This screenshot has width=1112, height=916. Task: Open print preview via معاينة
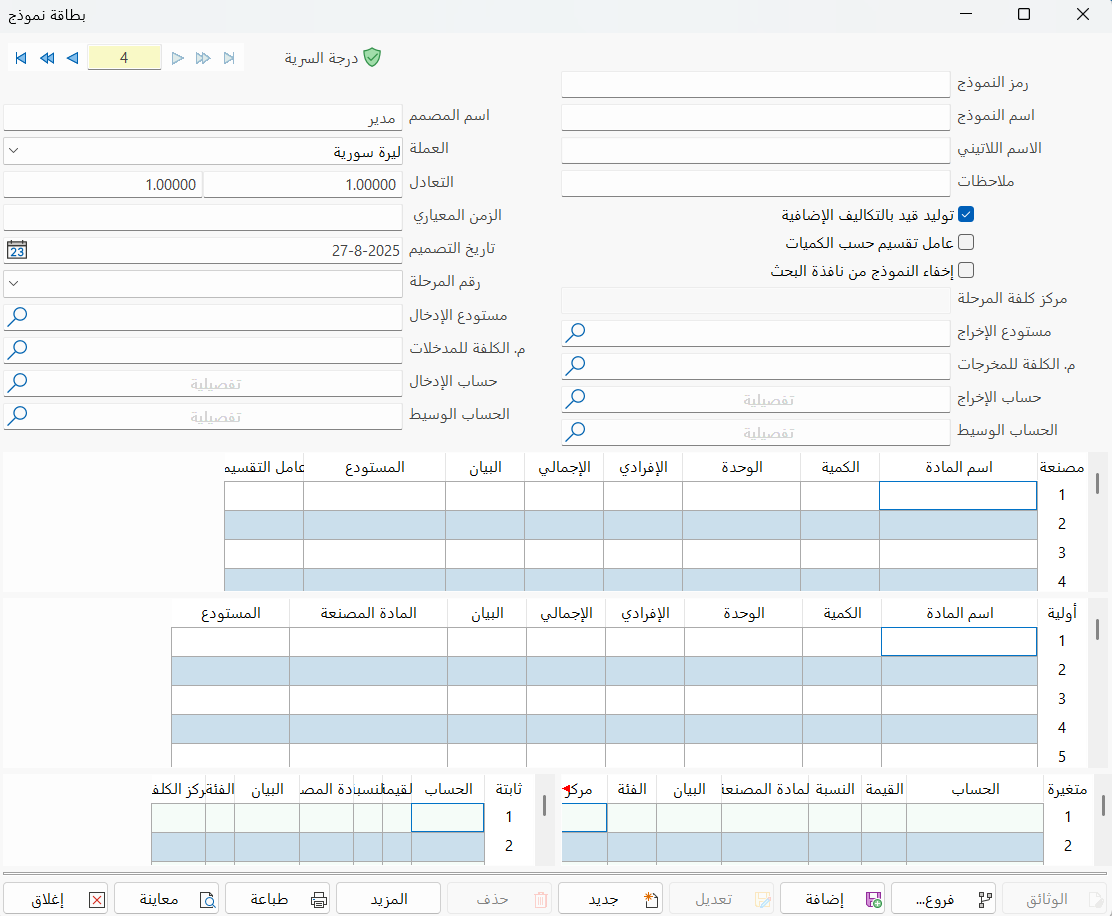166,898
